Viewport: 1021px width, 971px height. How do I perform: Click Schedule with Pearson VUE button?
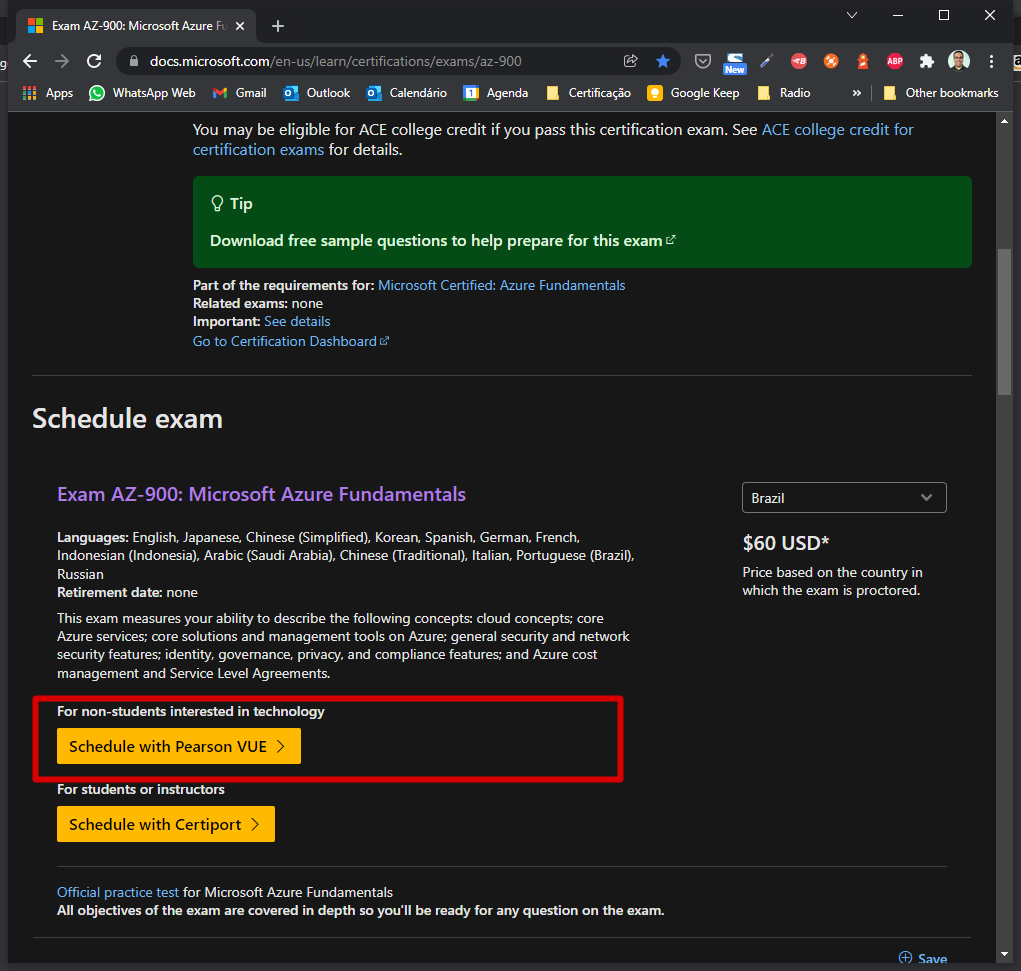coord(178,746)
